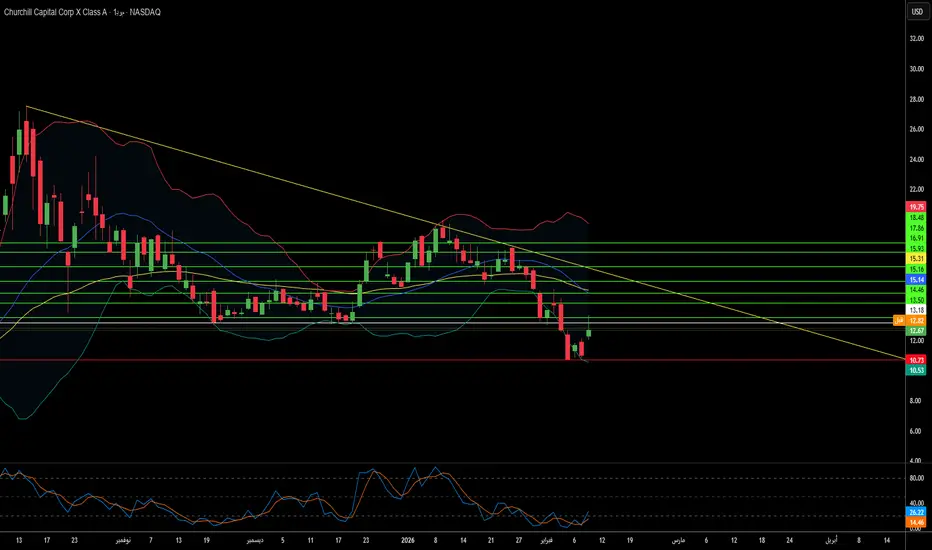Click the latest green candlestick
This screenshot has height=550, width=932.
pos(590,332)
